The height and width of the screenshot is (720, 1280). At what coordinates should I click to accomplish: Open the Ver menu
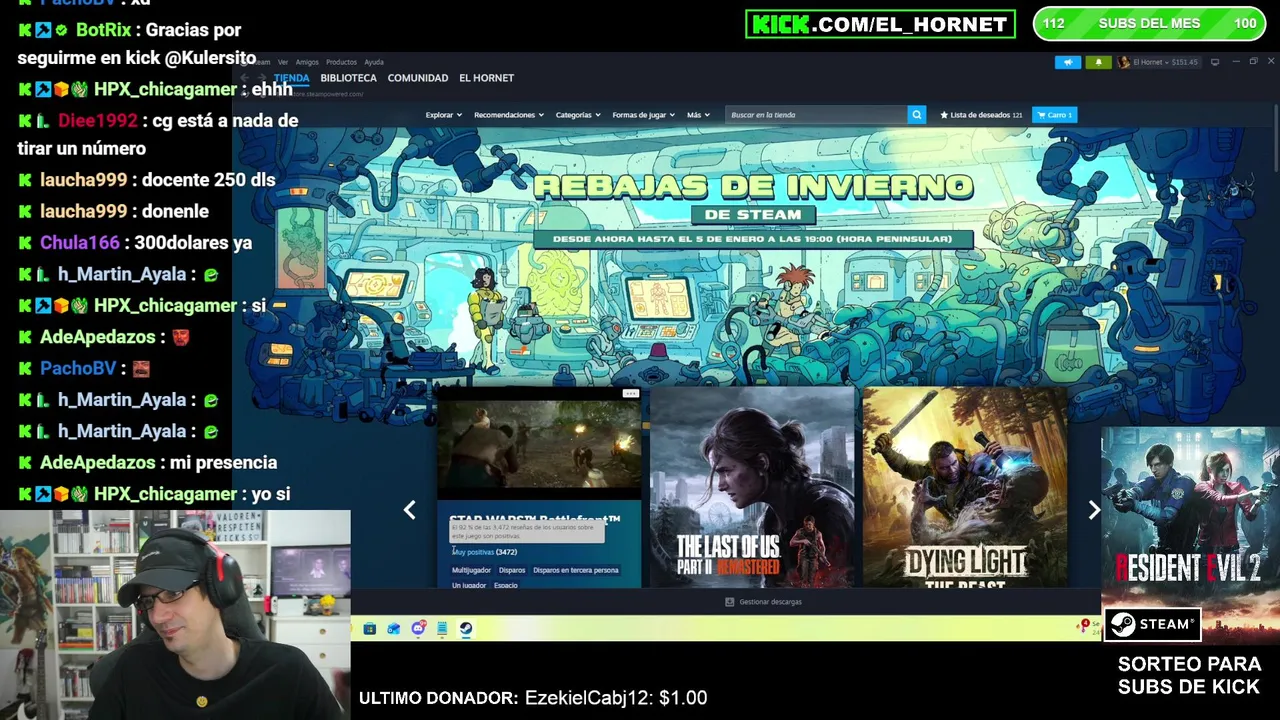[283, 62]
